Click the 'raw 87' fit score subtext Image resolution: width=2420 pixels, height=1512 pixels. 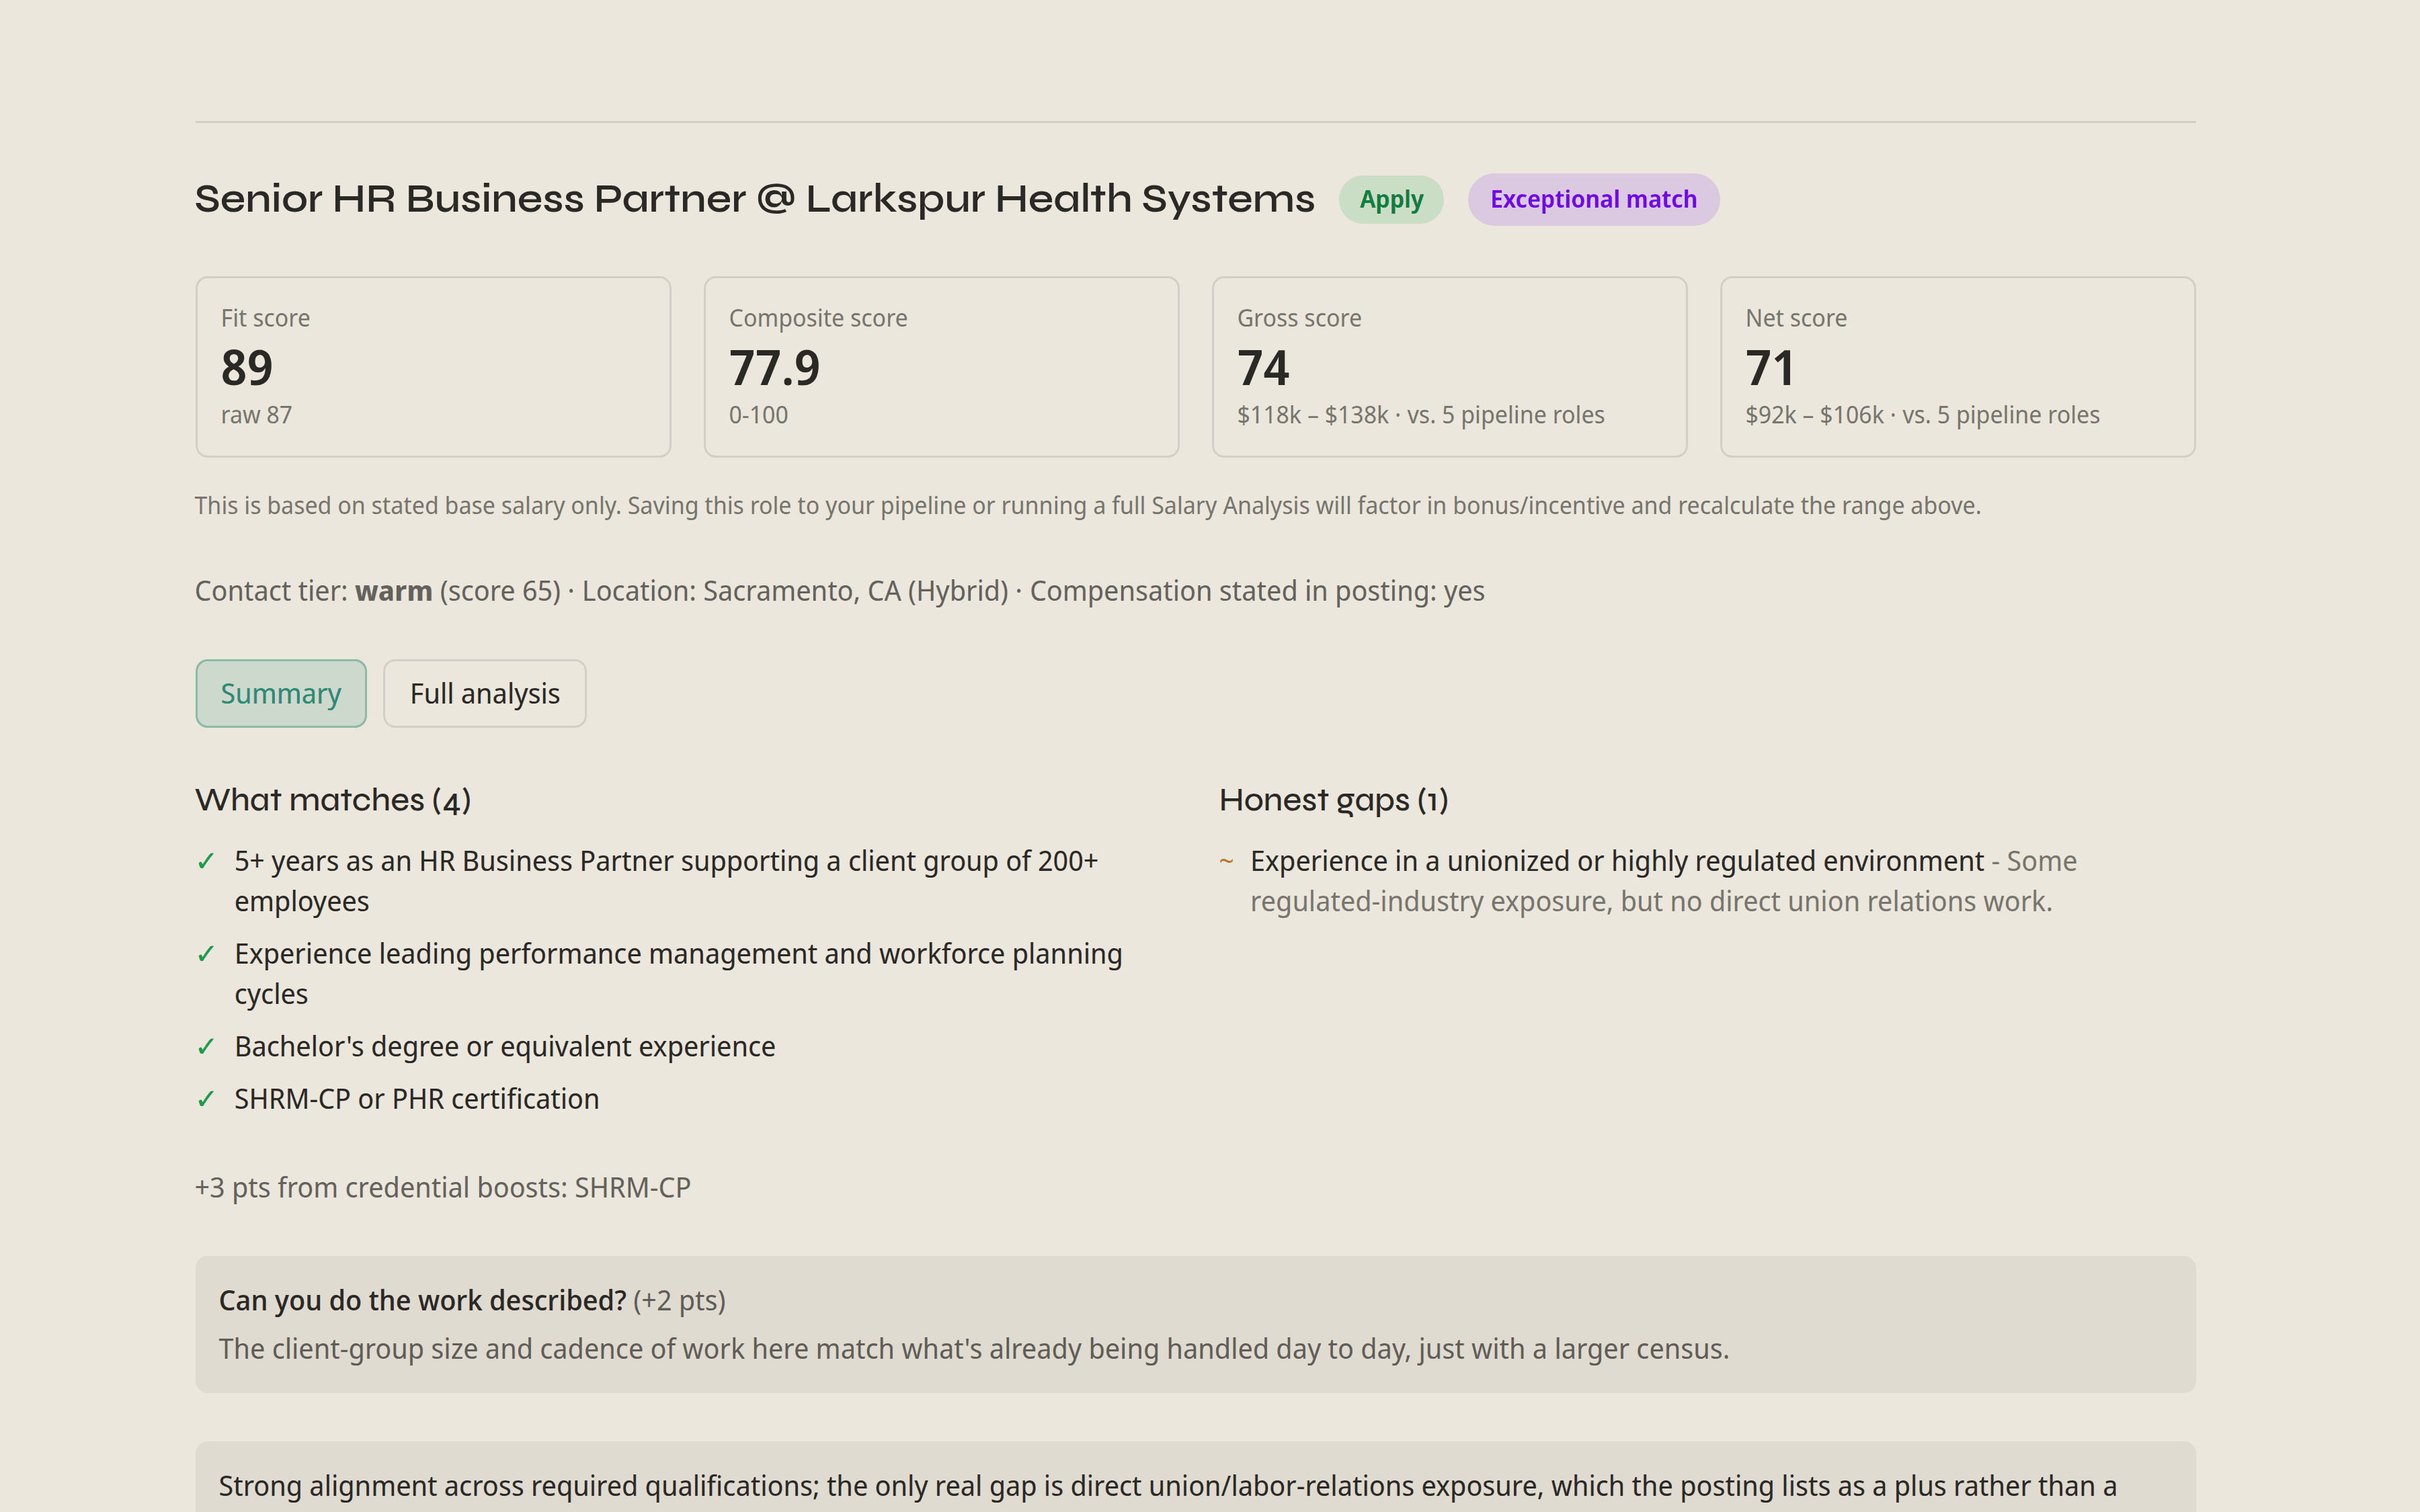[256, 415]
